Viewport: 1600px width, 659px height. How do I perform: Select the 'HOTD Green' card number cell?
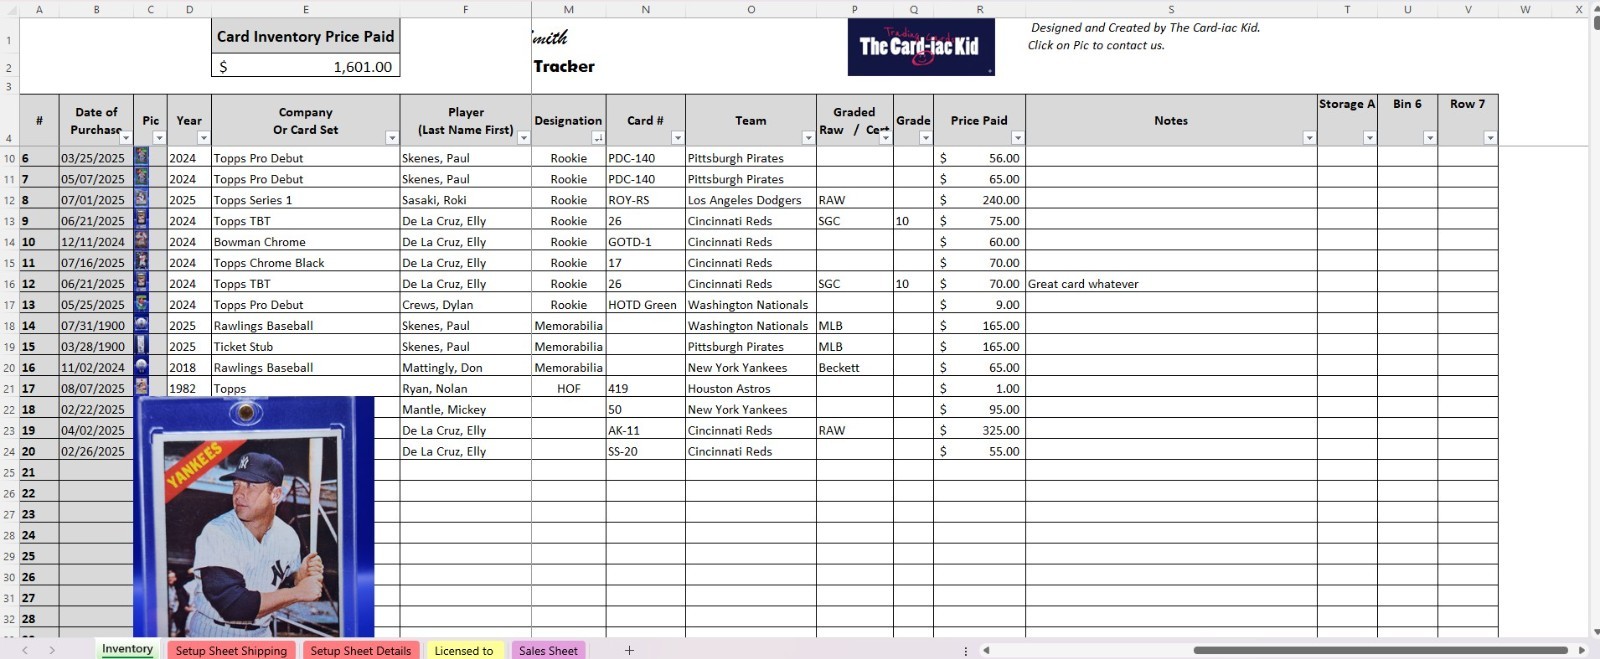coord(645,305)
